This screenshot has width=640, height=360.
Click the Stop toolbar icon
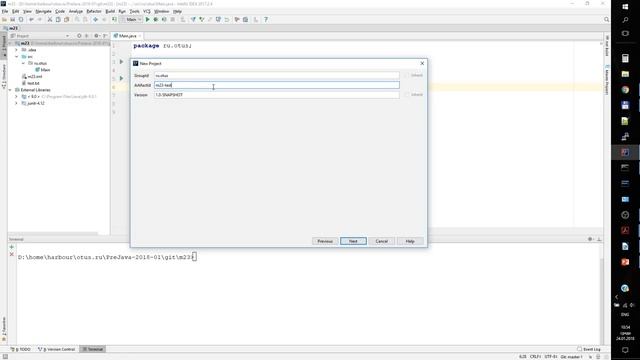pos(173,20)
